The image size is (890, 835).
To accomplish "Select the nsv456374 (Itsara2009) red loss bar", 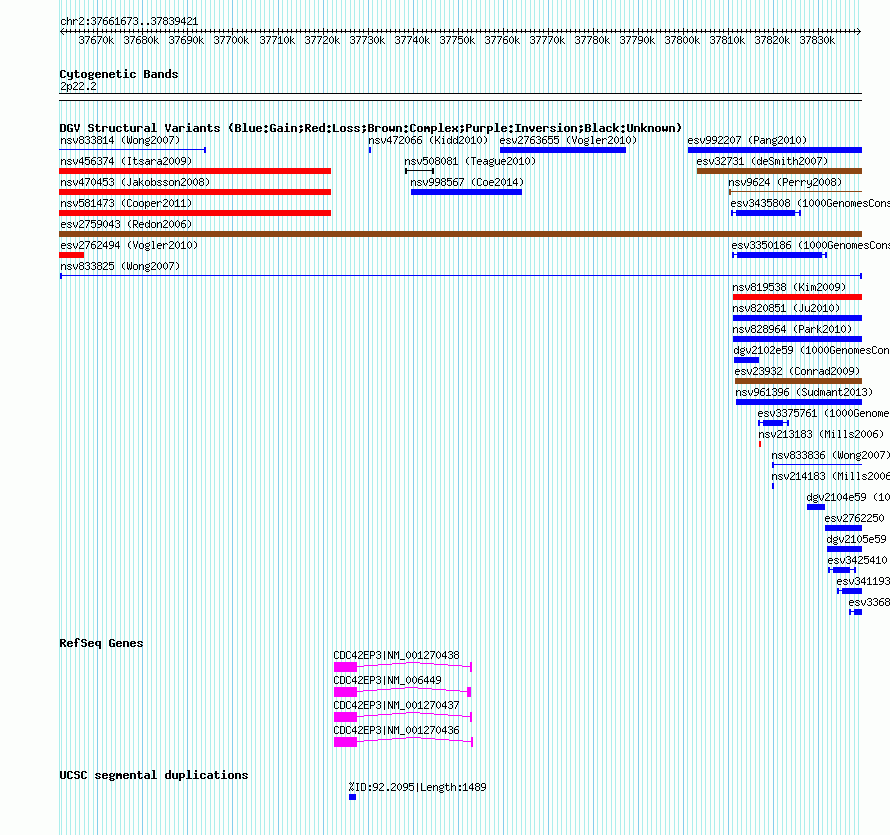I will coord(195,171).
